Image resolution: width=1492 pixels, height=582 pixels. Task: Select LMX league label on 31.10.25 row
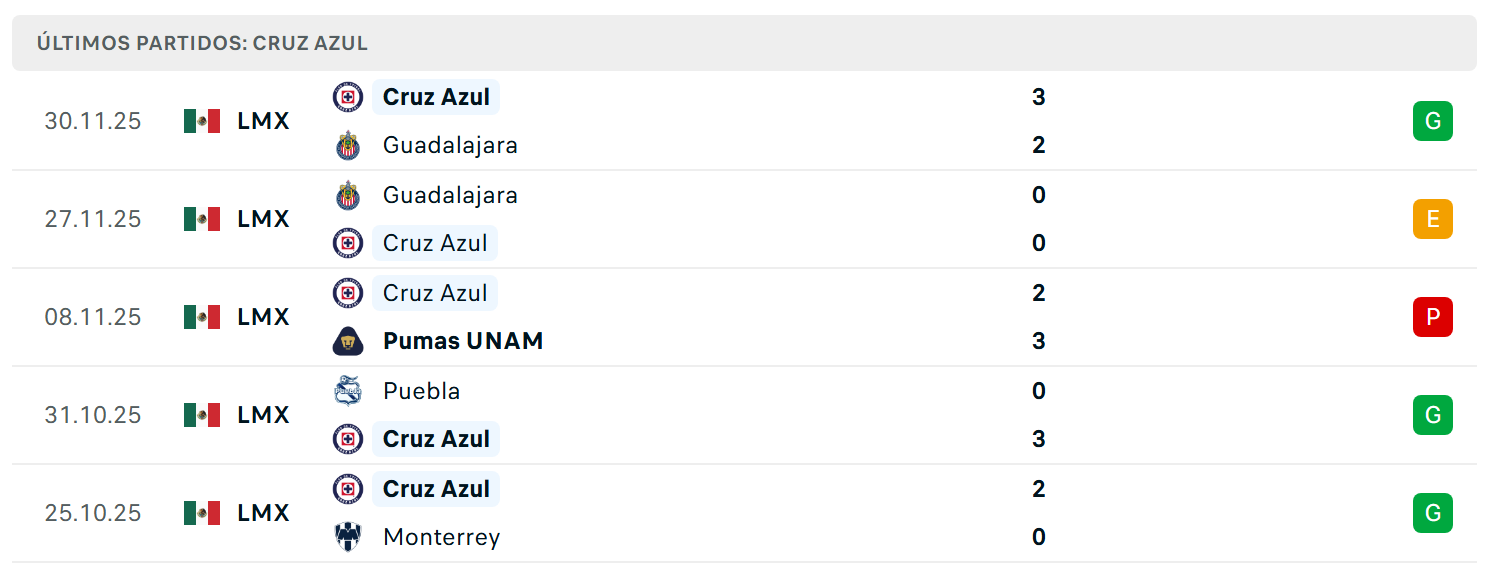coord(264,415)
